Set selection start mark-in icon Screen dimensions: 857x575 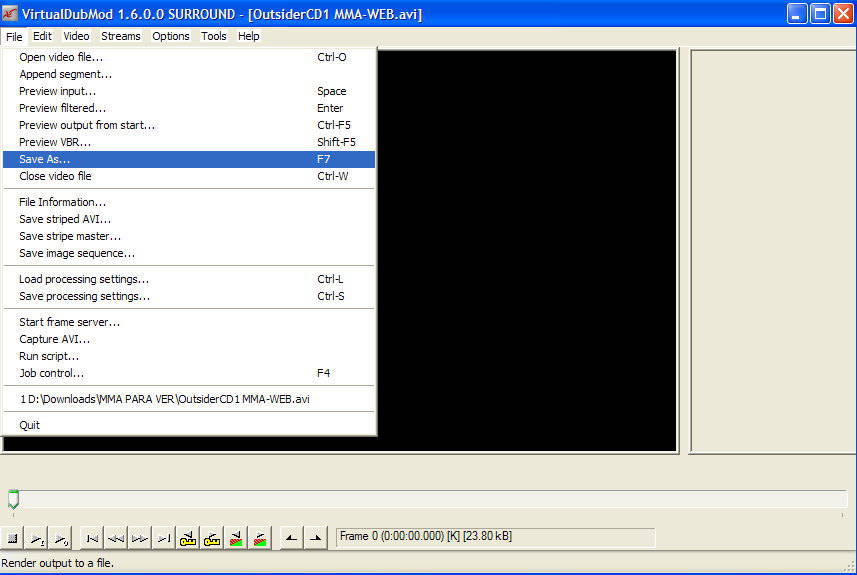pos(291,538)
